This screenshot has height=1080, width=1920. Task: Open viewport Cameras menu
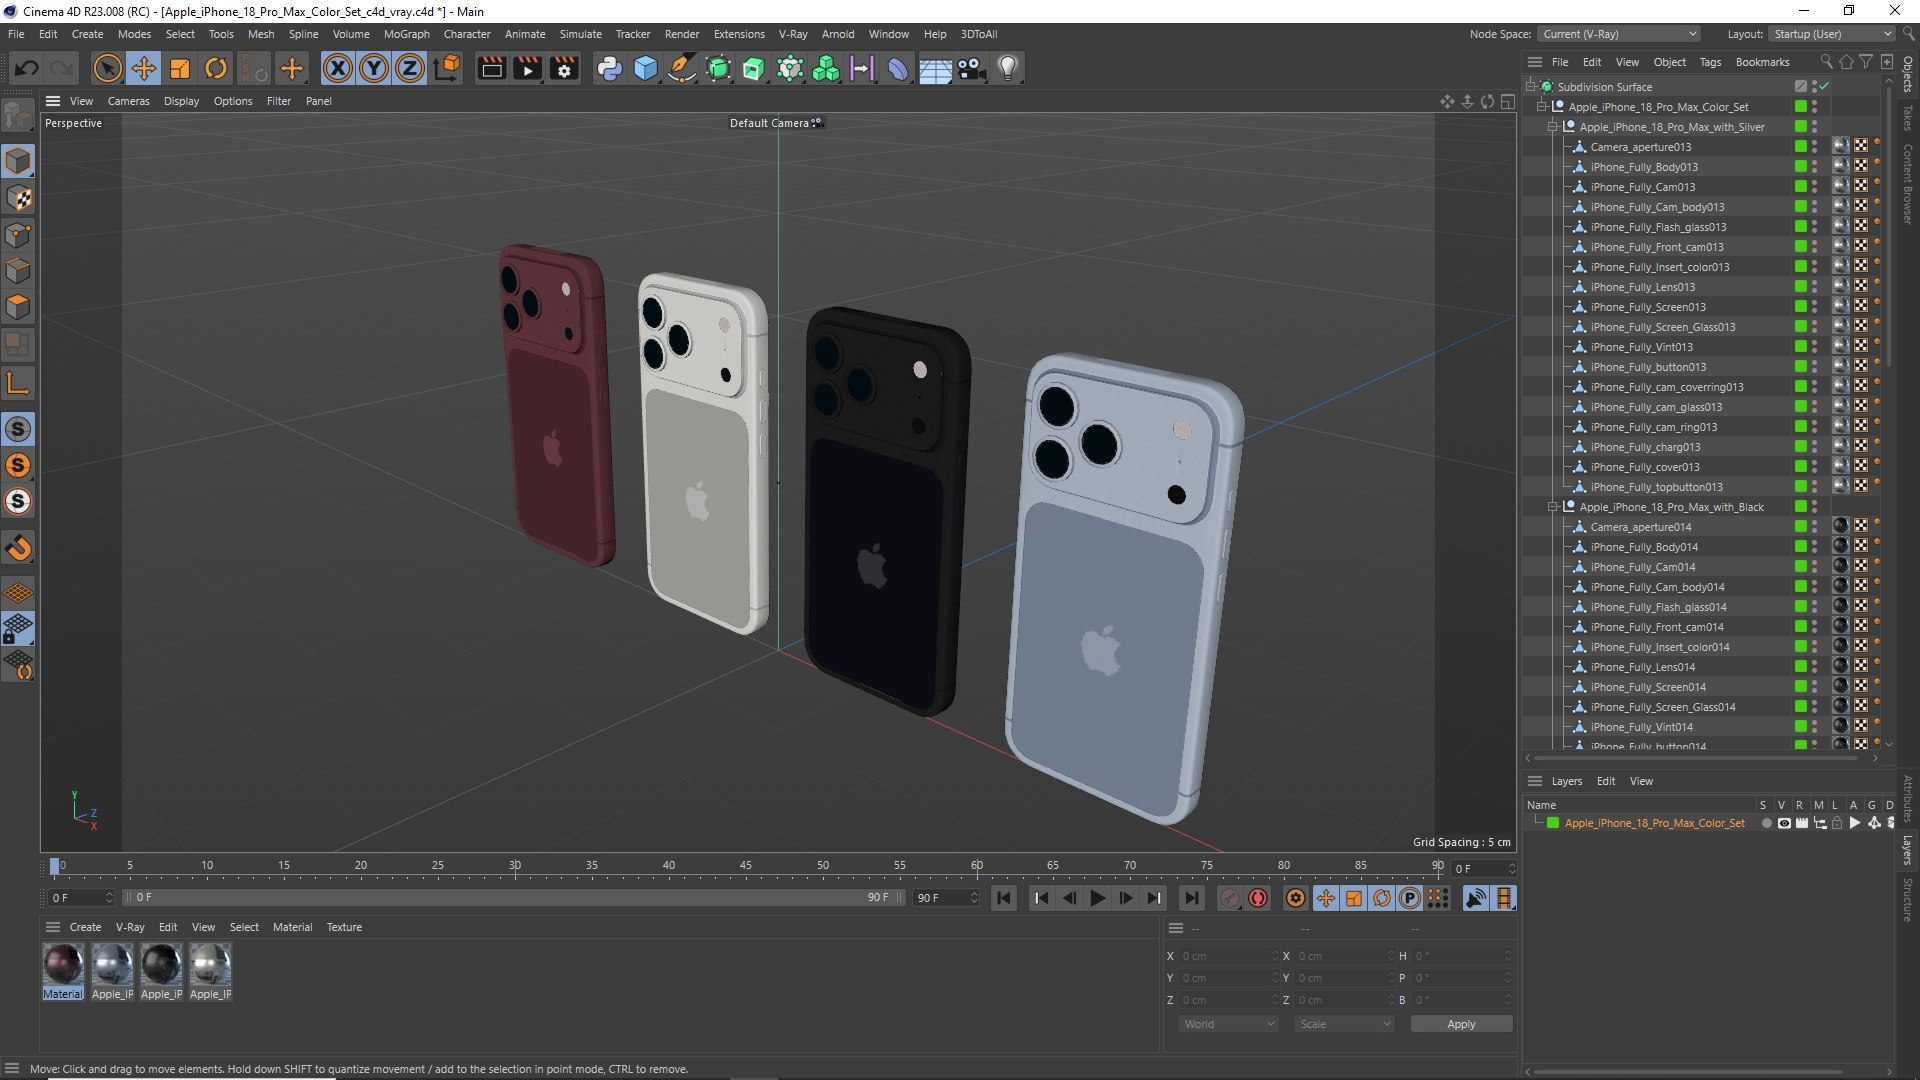click(128, 101)
